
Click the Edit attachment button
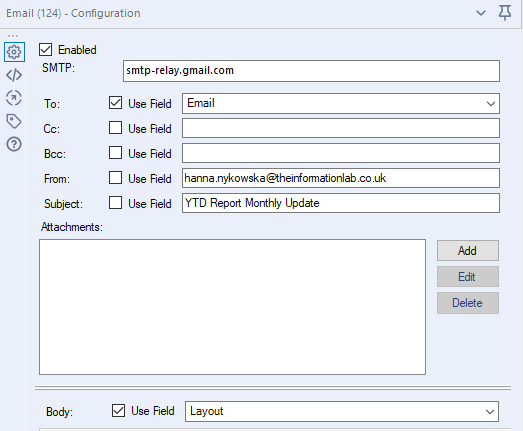[x=468, y=277]
